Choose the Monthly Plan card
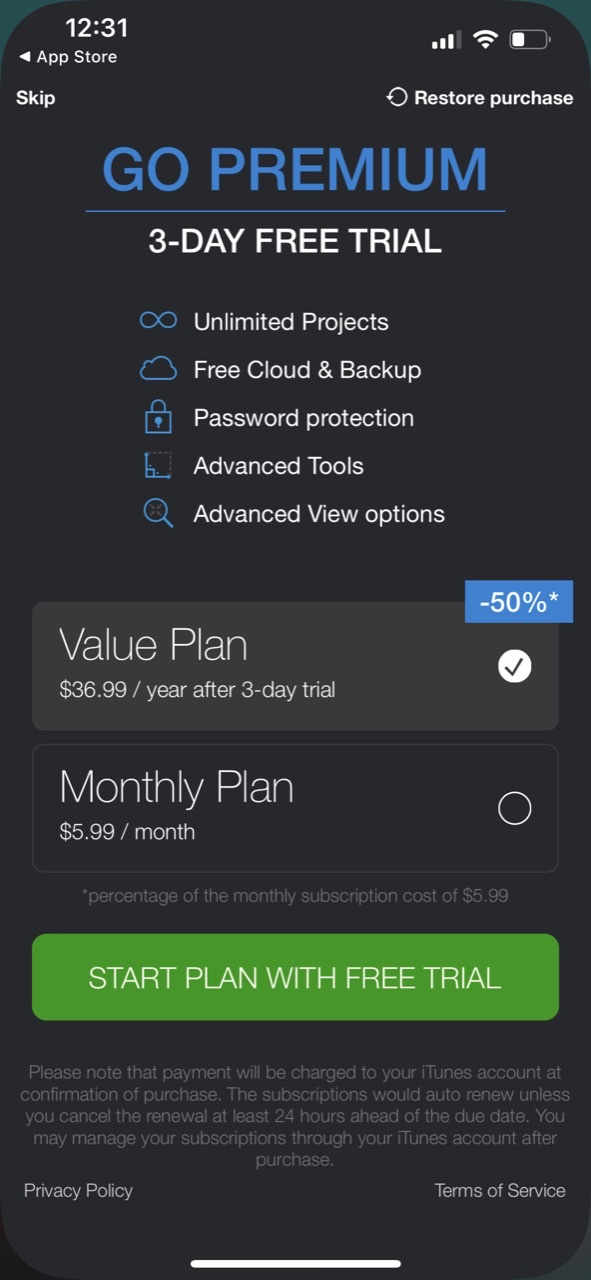The width and height of the screenshot is (591, 1280). click(x=295, y=808)
